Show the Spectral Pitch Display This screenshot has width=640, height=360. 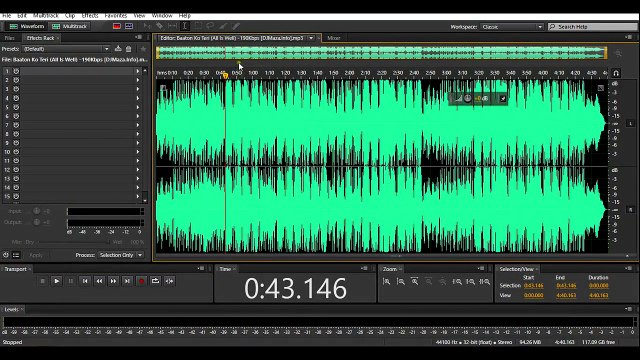pos(129,26)
